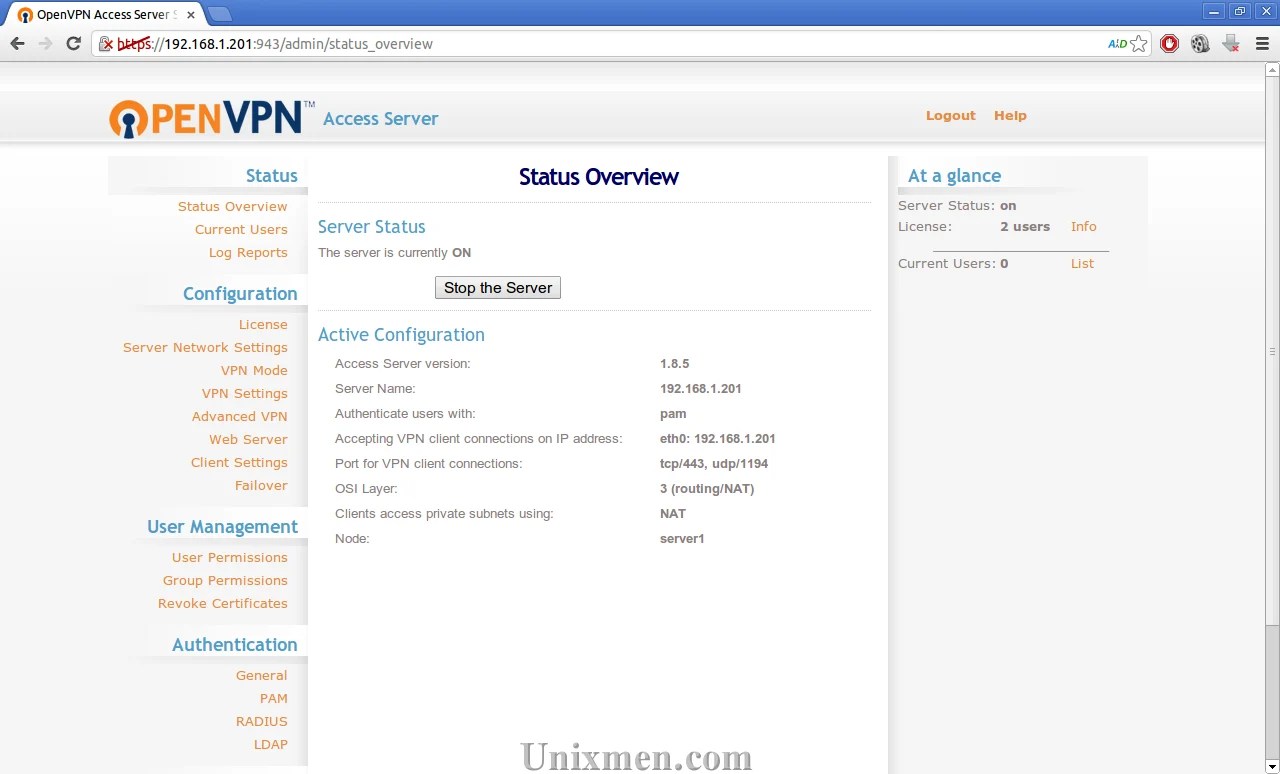Open Server Network Settings configuration
The height and width of the screenshot is (774, 1280).
tap(205, 347)
